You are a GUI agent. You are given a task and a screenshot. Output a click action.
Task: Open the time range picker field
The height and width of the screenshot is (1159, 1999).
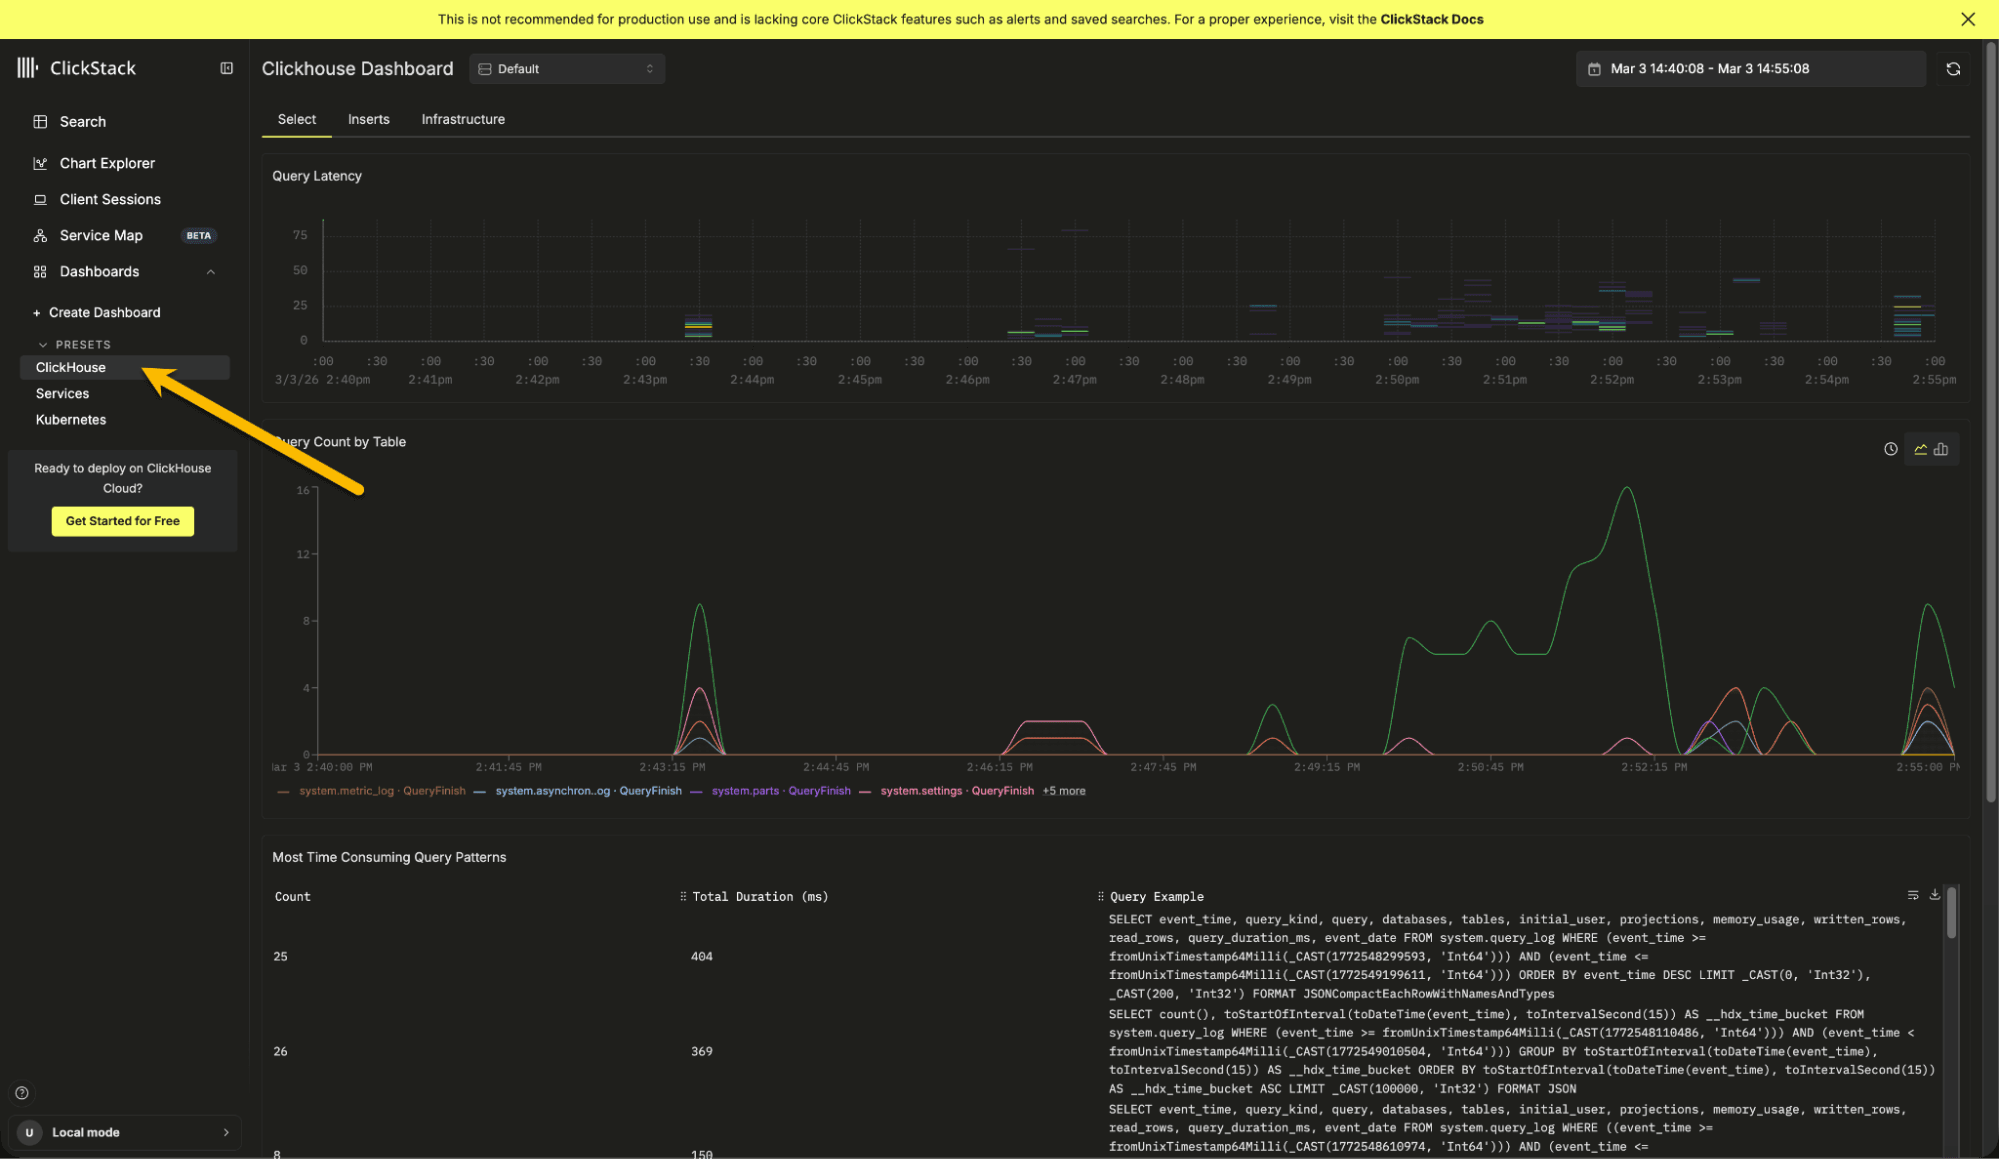1750,69
